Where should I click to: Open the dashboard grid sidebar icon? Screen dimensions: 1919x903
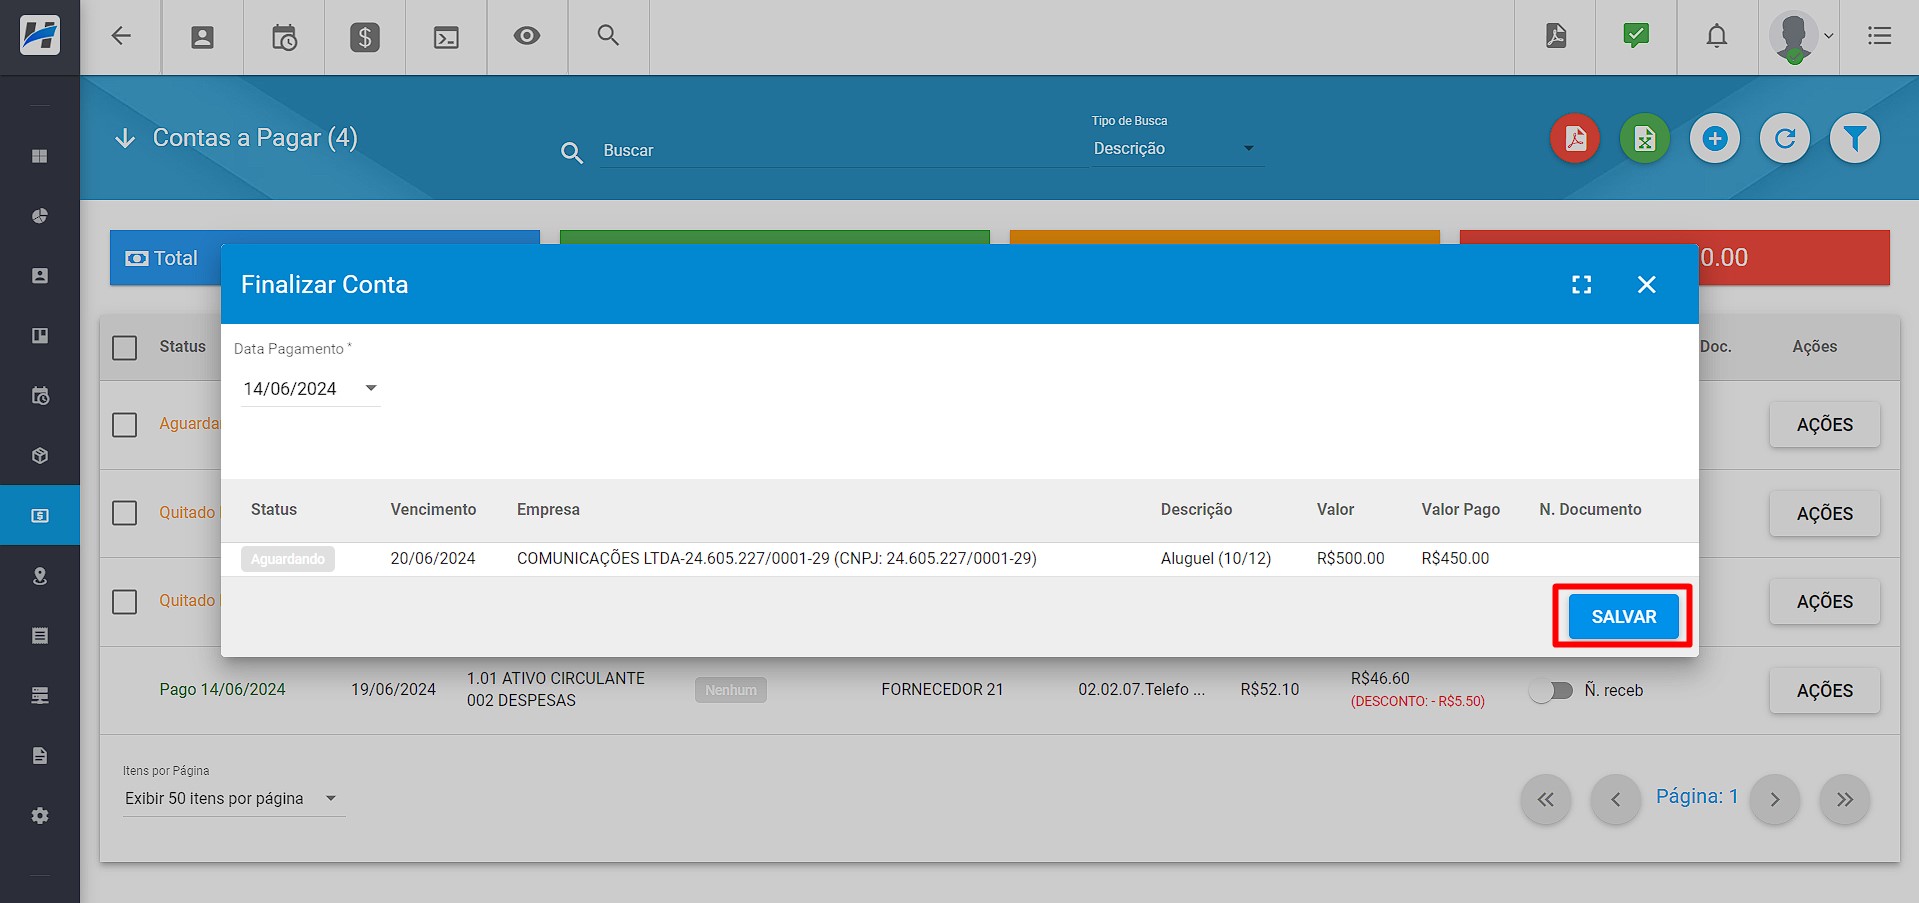pyautogui.click(x=40, y=156)
